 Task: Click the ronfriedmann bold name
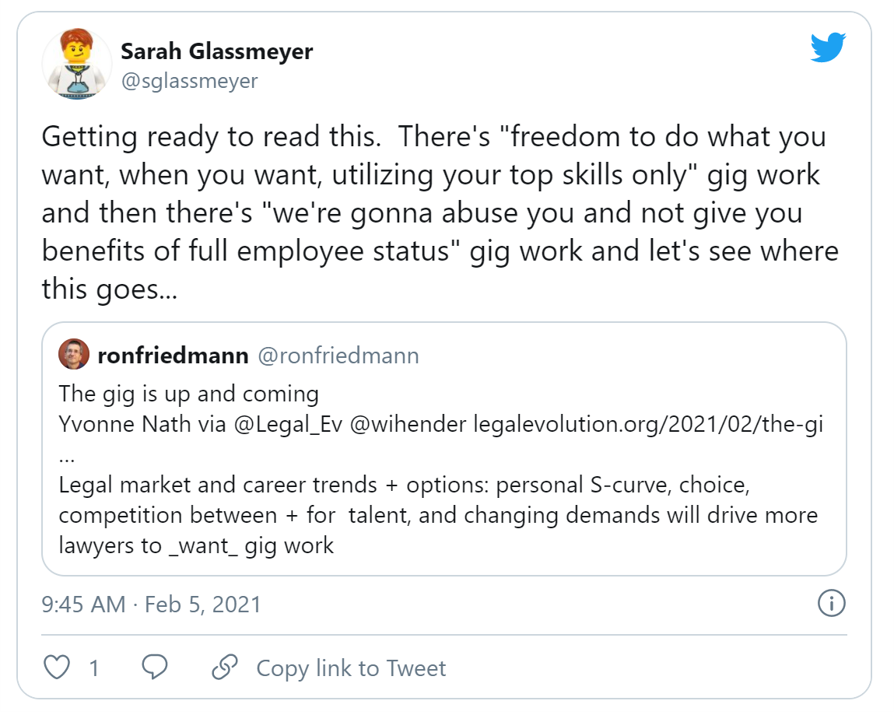click(x=173, y=356)
